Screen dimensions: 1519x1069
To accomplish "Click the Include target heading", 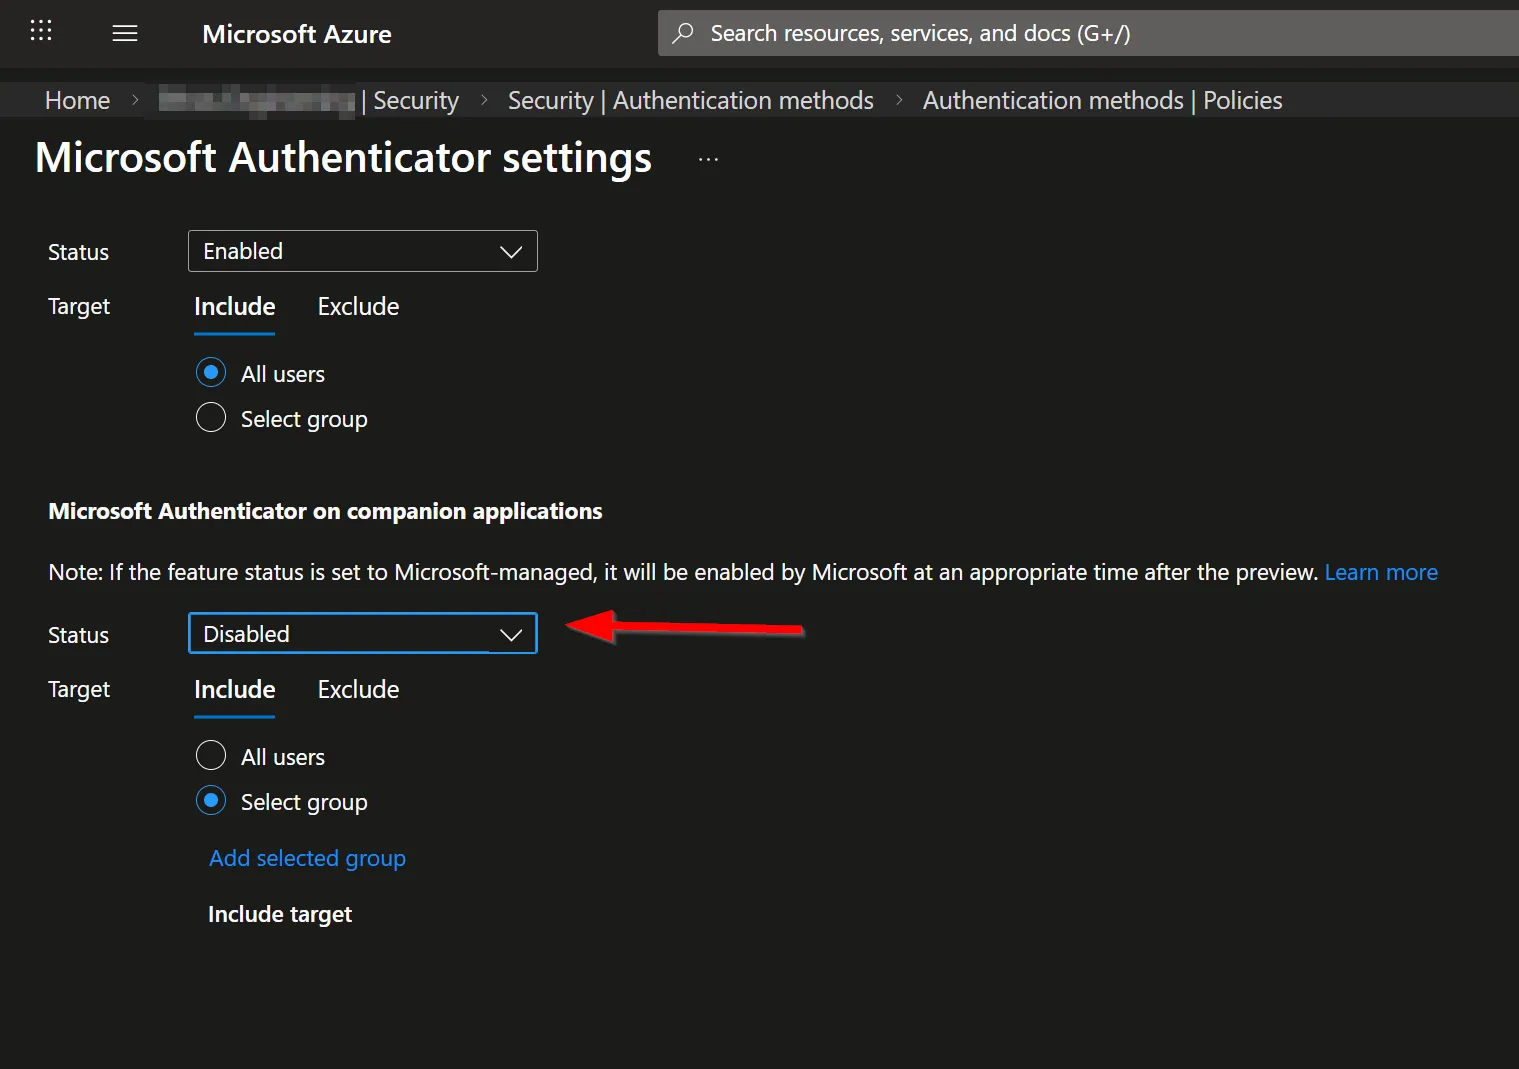I will coord(280,915).
